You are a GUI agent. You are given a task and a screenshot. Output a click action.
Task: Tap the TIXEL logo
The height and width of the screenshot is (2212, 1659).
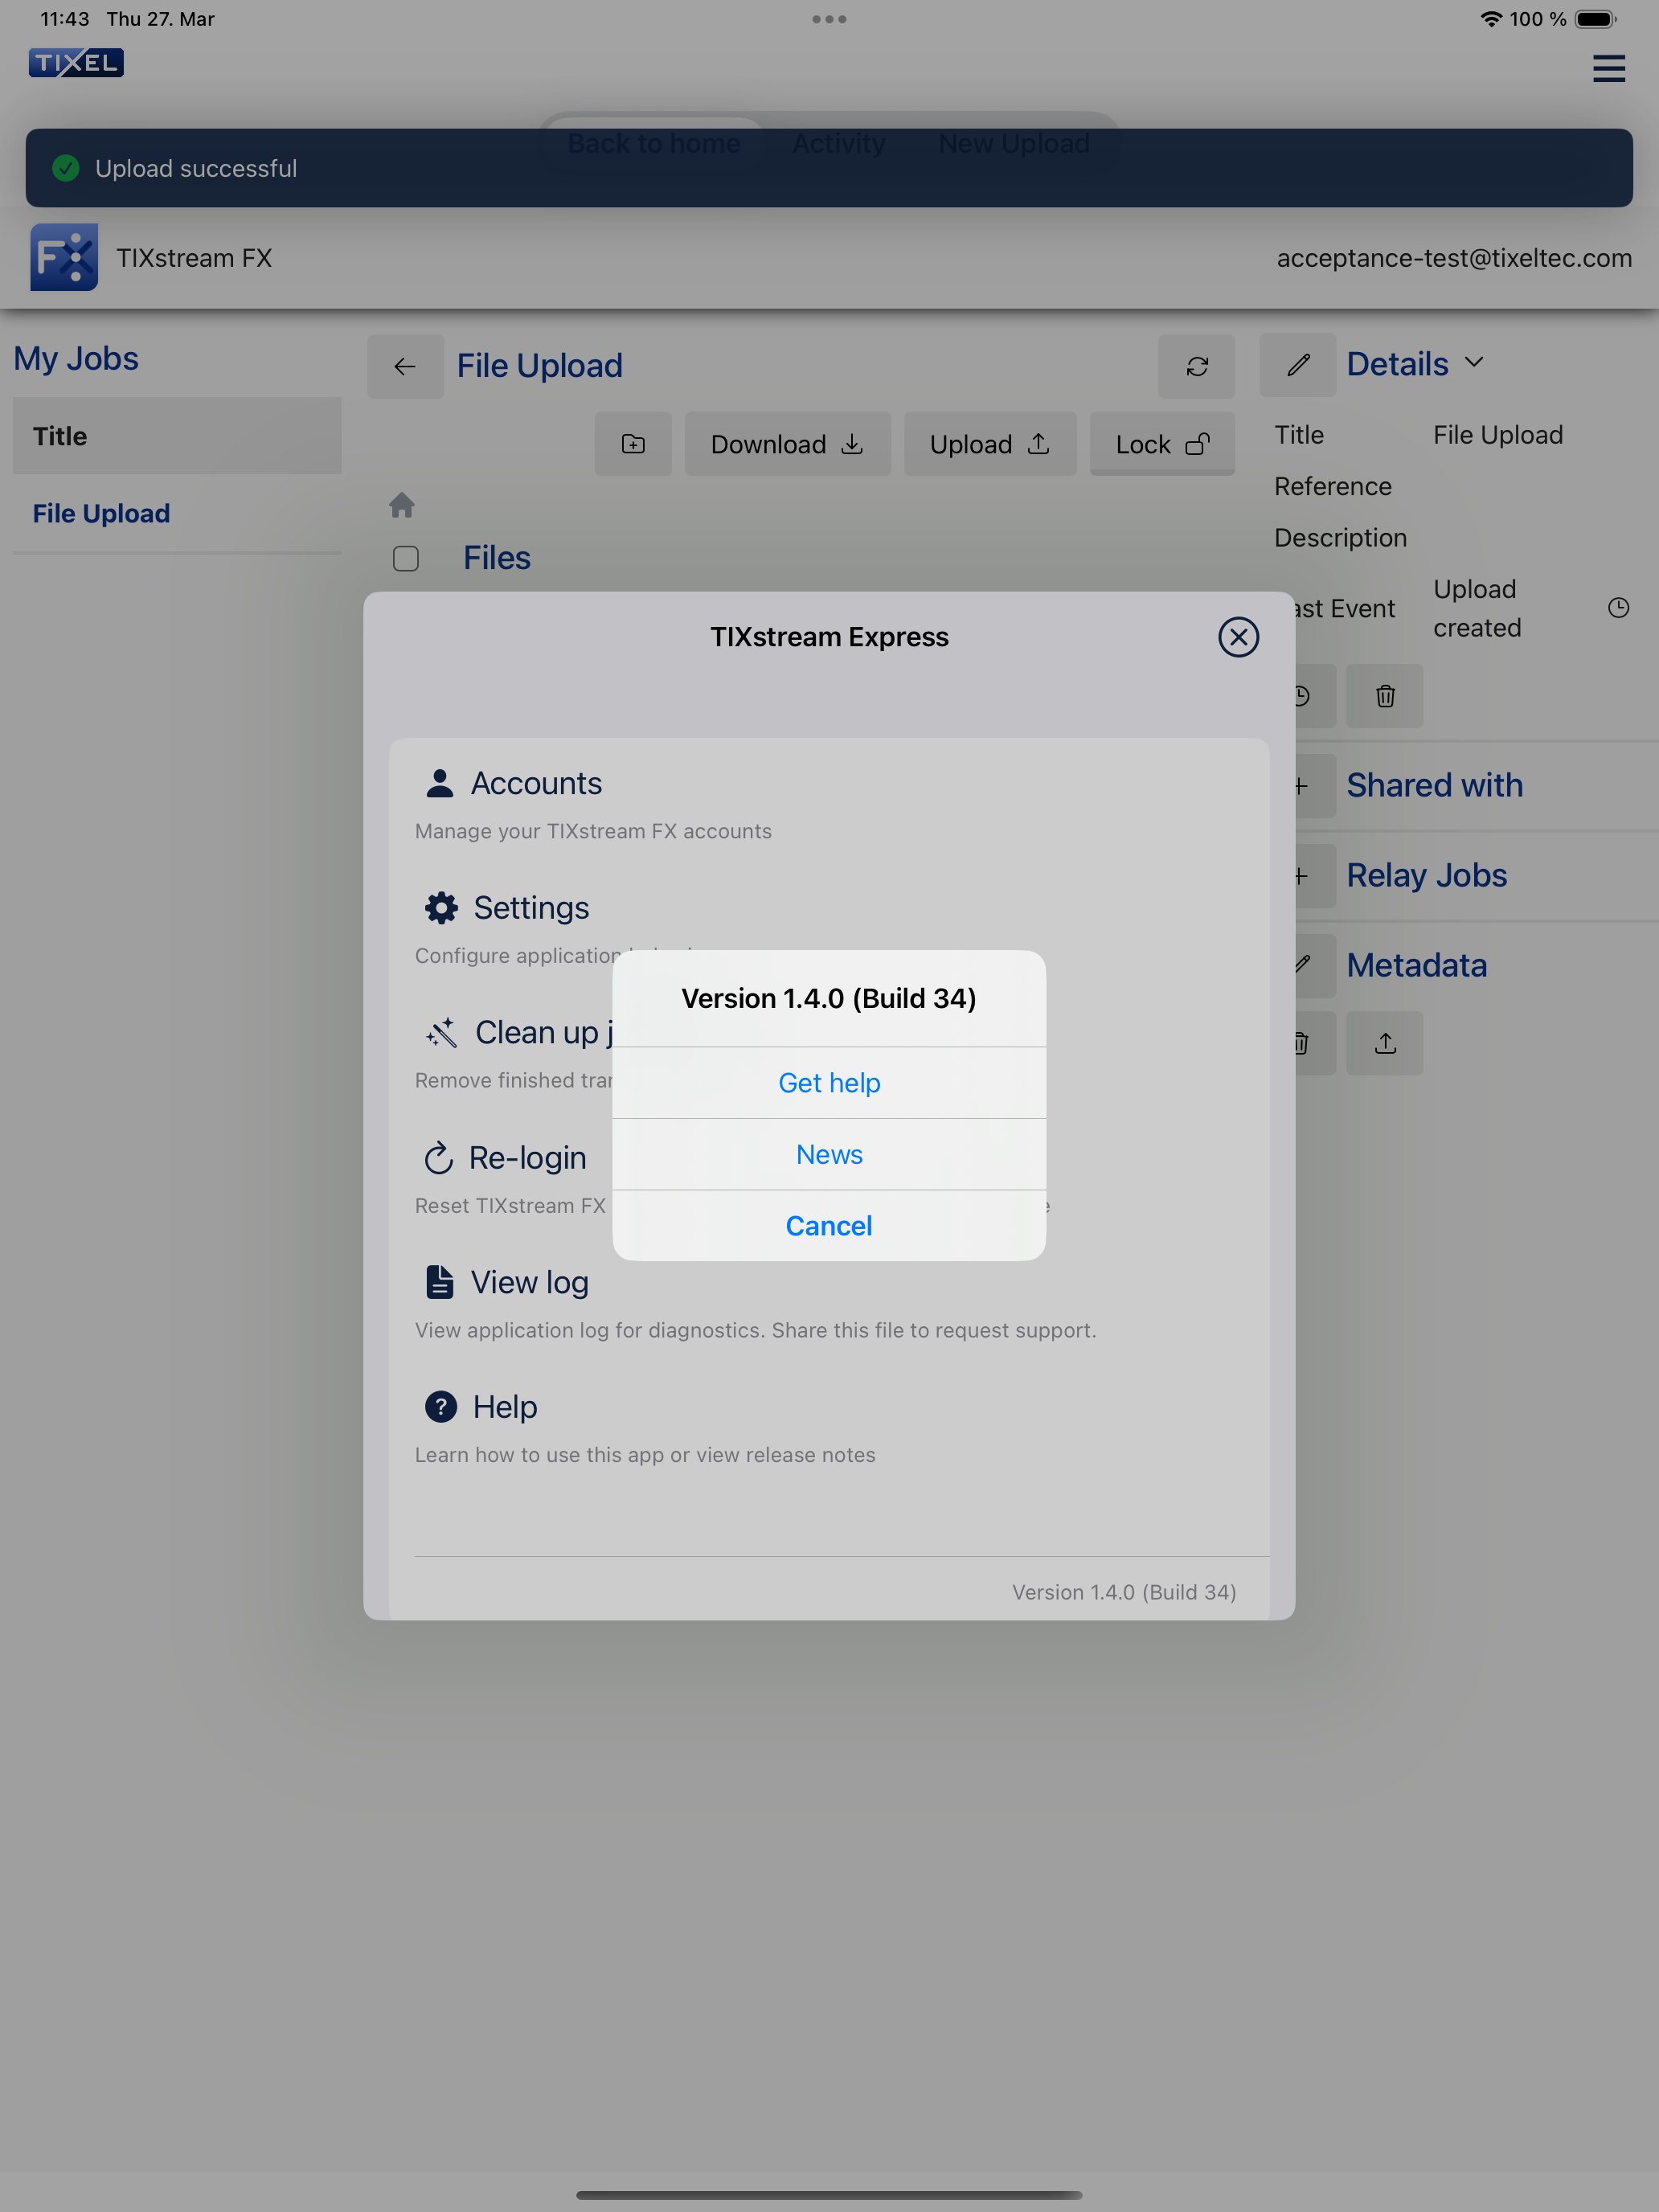coord(76,63)
